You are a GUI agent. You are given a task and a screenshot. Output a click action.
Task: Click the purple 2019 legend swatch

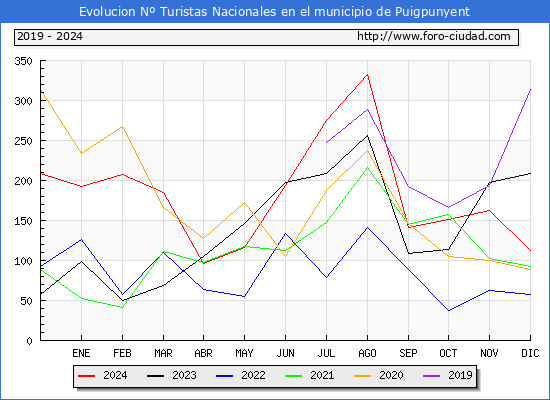431,376
